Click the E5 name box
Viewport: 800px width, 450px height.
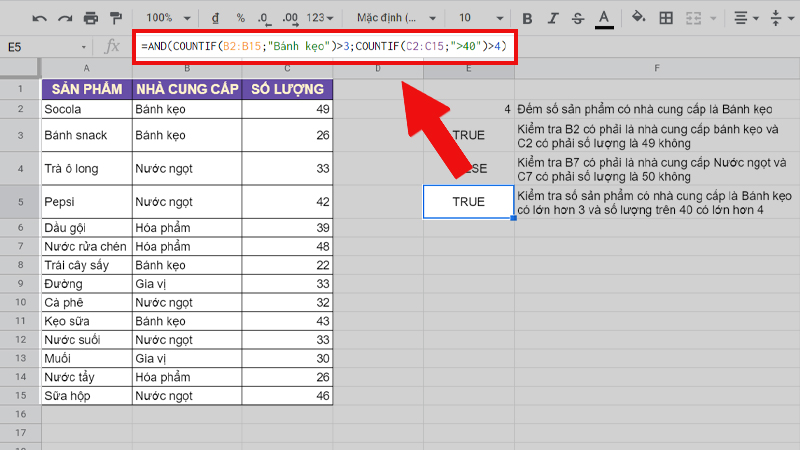[x=45, y=47]
